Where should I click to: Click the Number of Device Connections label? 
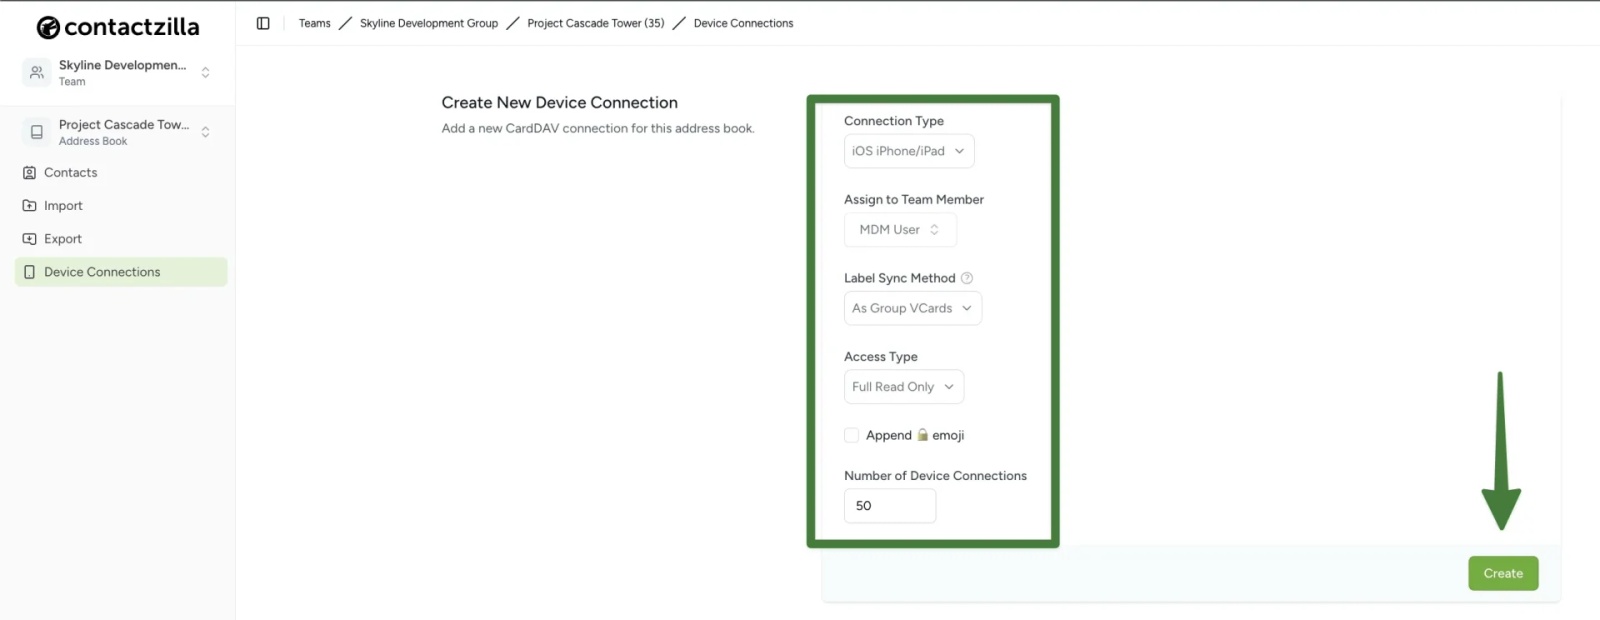[935, 476]
